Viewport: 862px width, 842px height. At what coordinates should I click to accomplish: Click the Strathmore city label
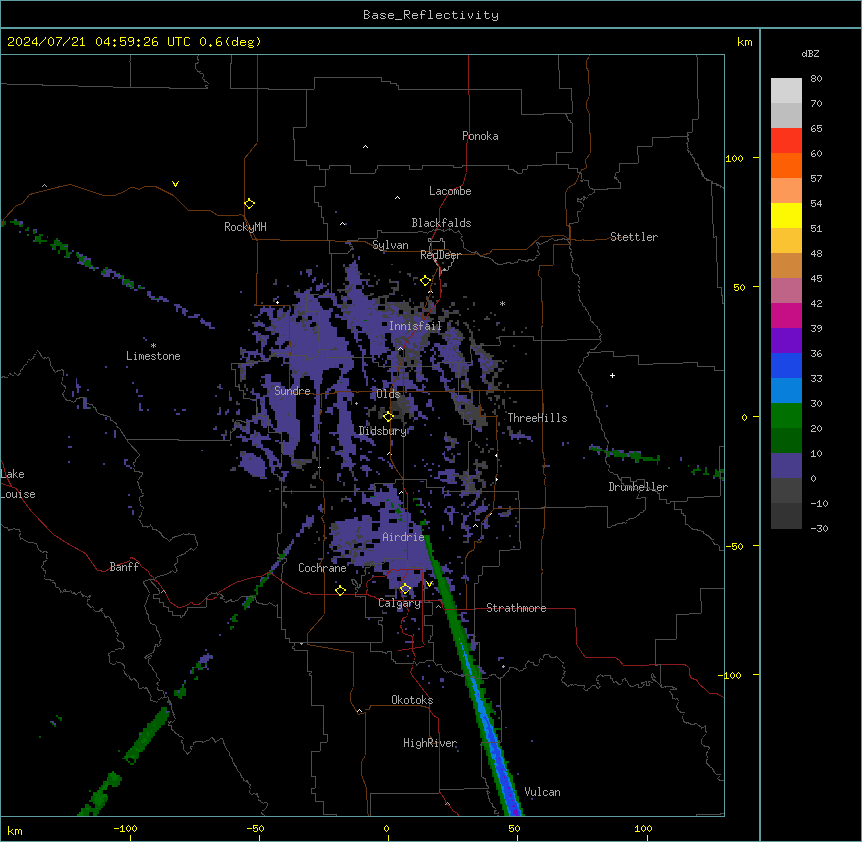coord(516,608)
